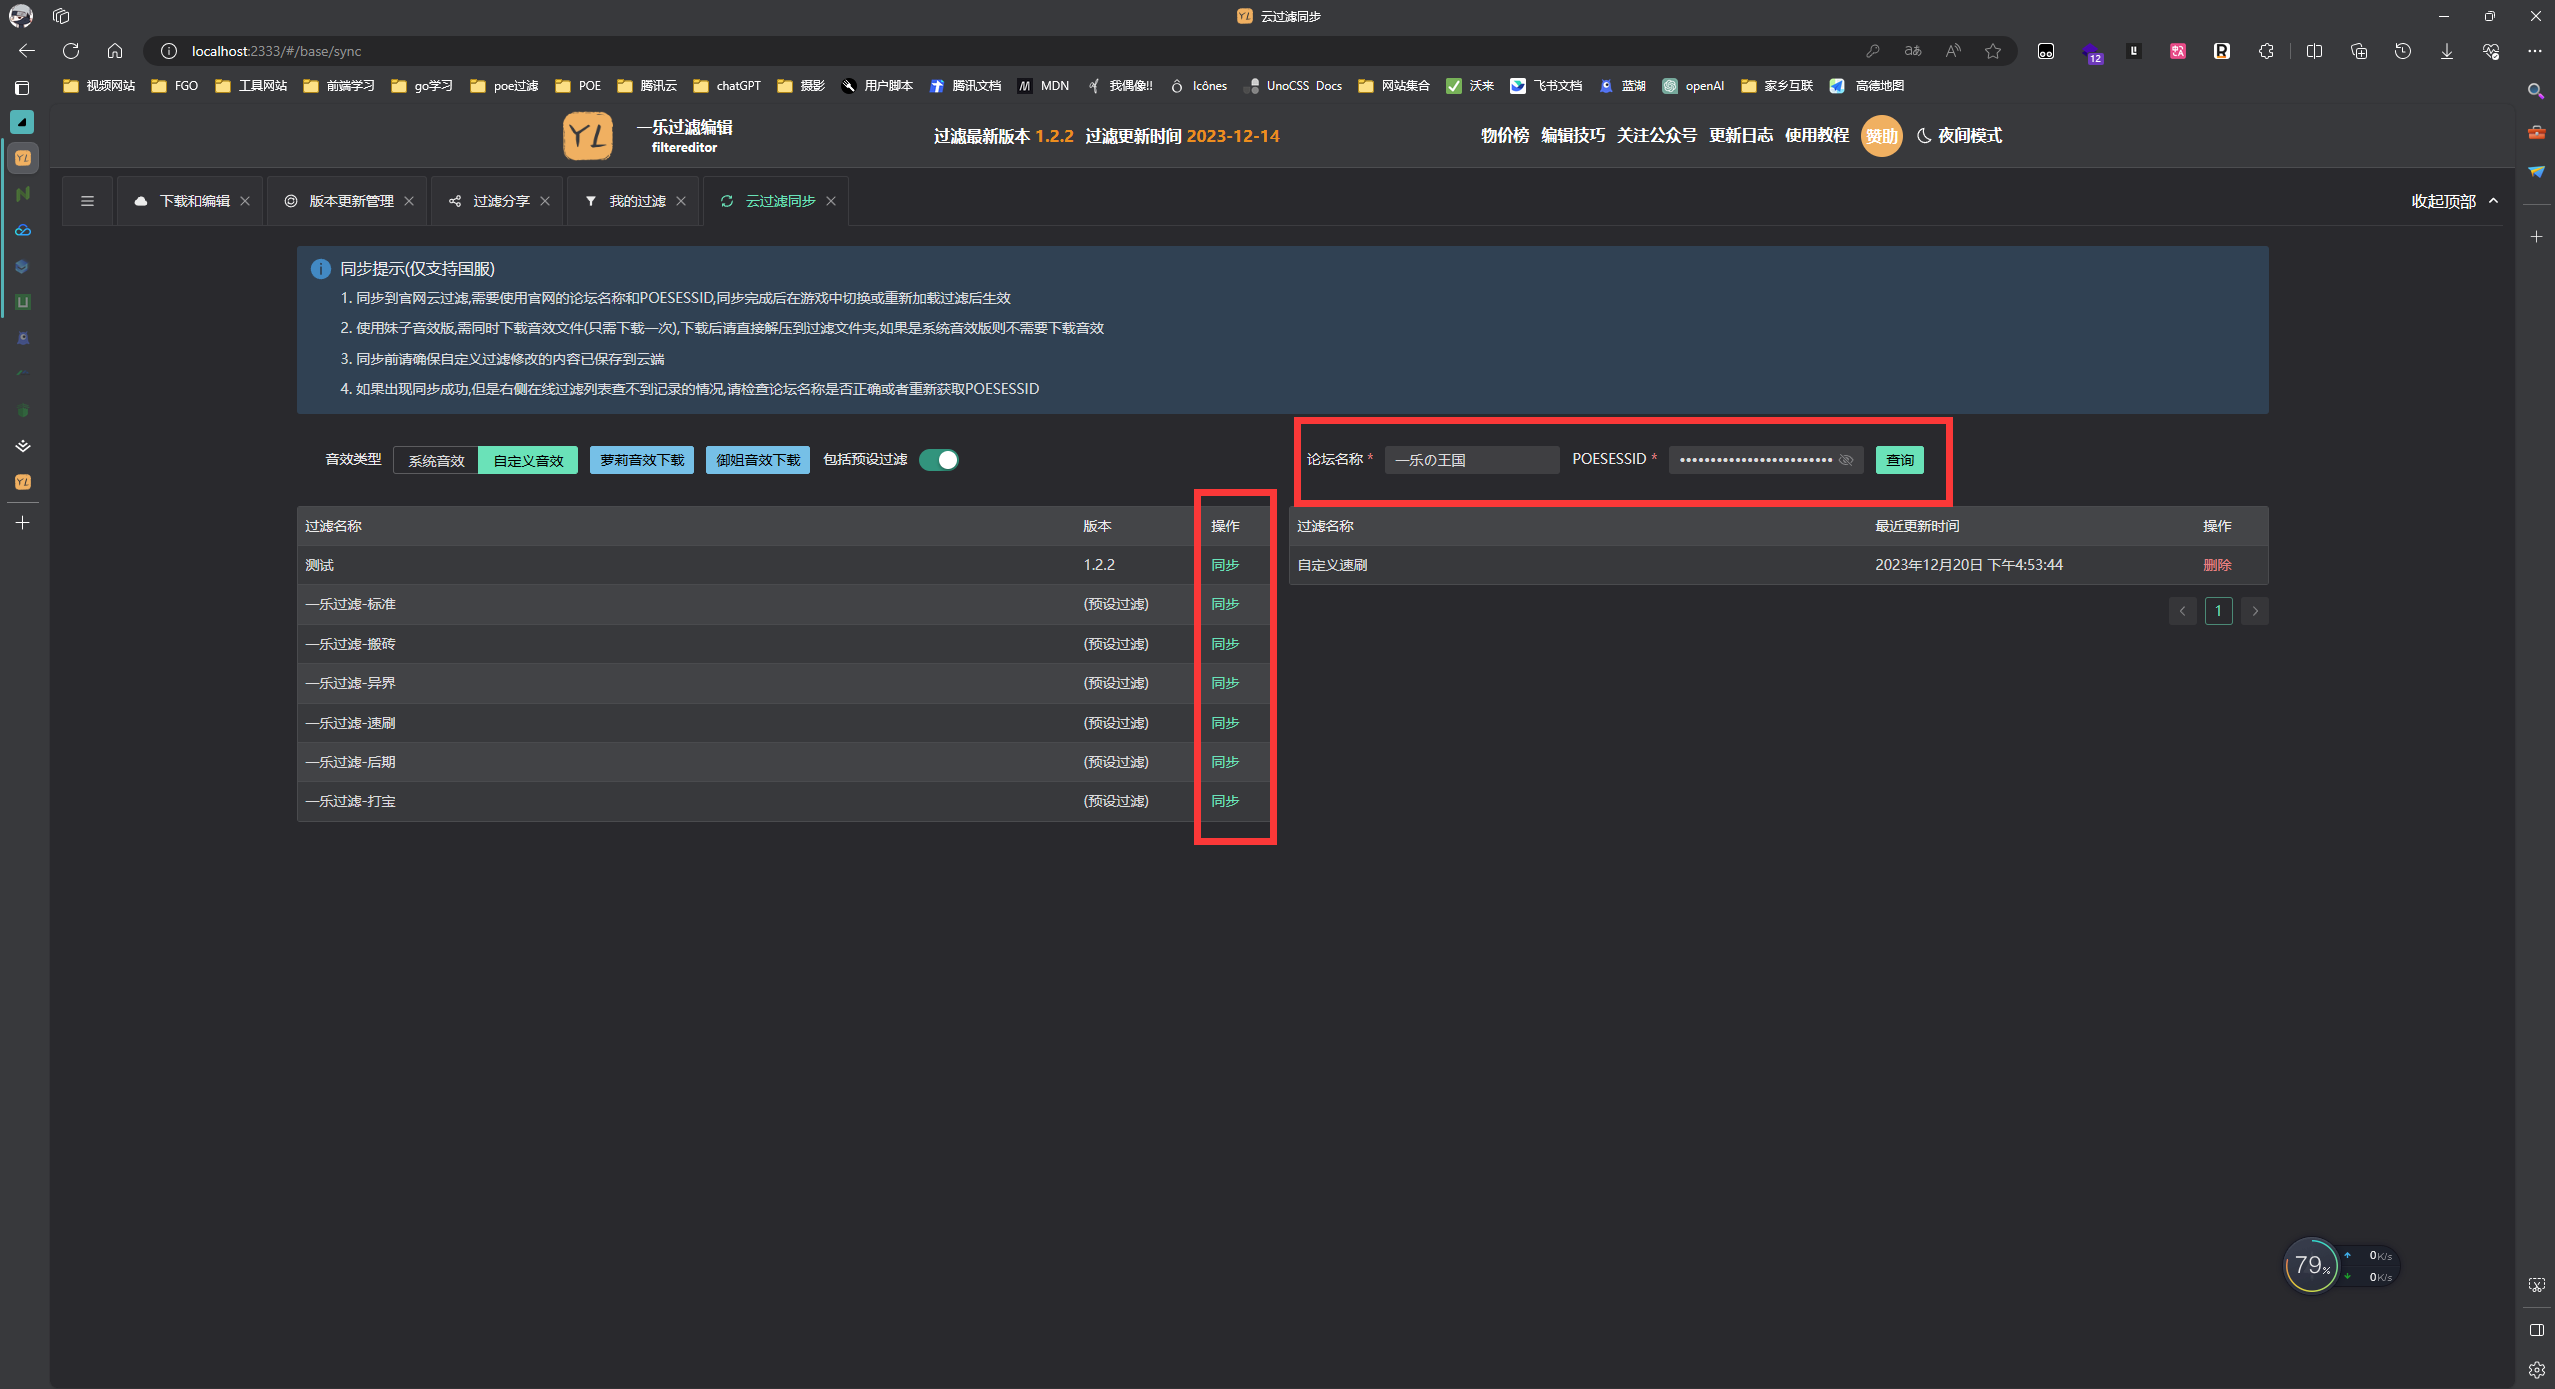Go back with browser back arrow
Image resolution: width=2555 pixels, height=1389 pixels.
[27, 51]
